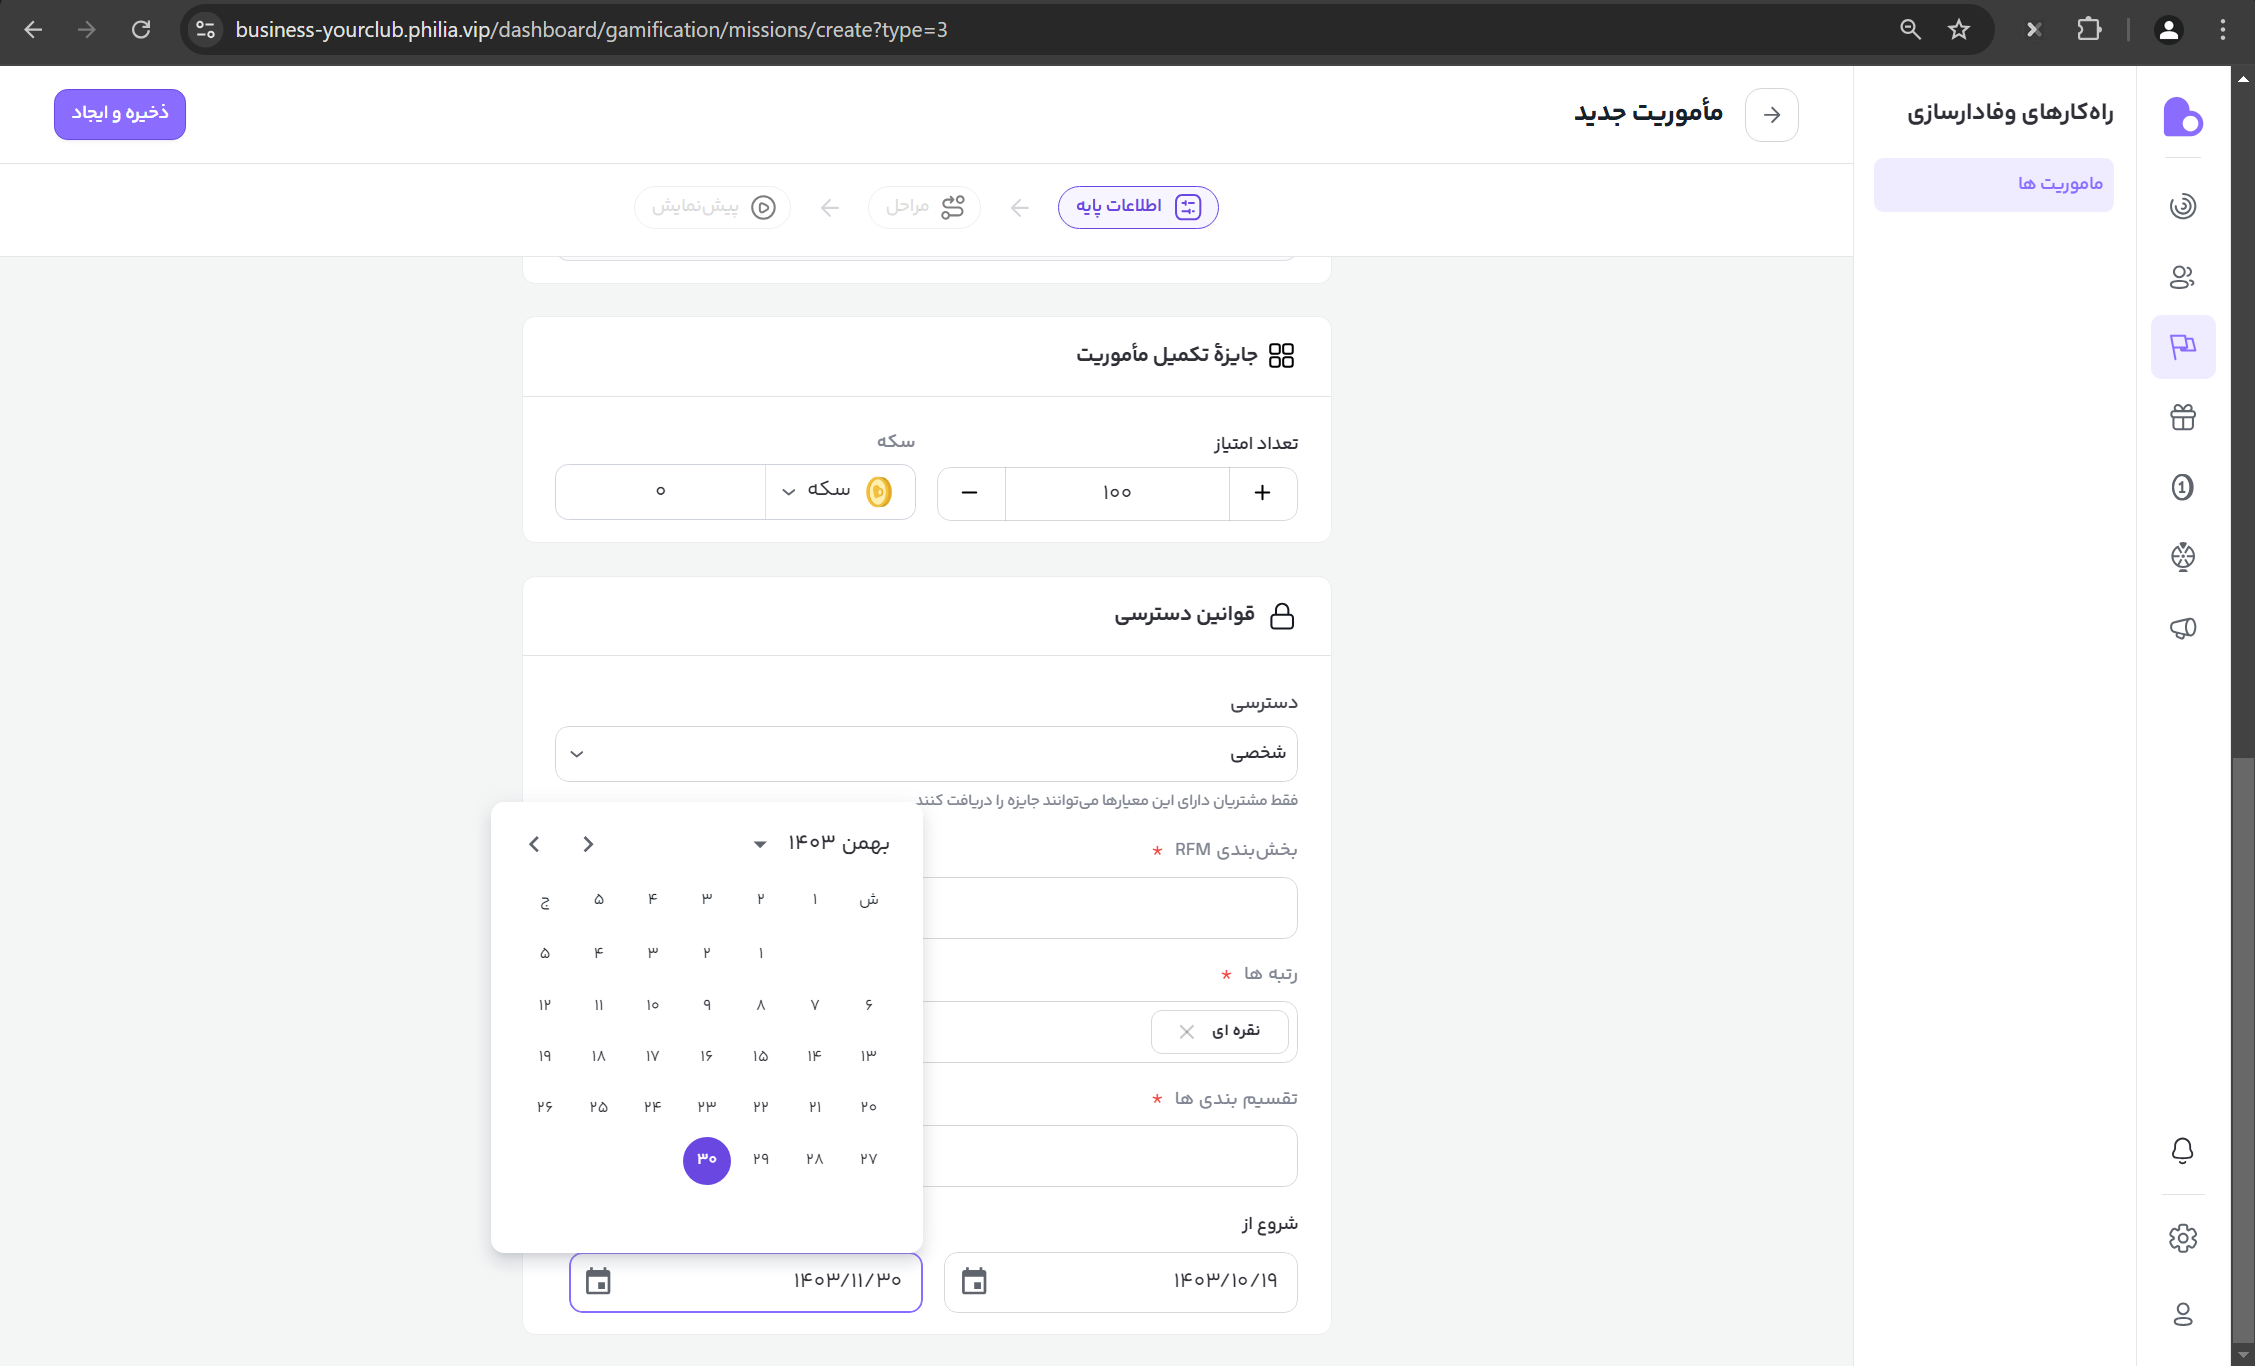The width and height of the screenshot is (2255, 1366).
Task: Click the megaphone campaigns sidebar icon
Action: tap(2182, 628)
